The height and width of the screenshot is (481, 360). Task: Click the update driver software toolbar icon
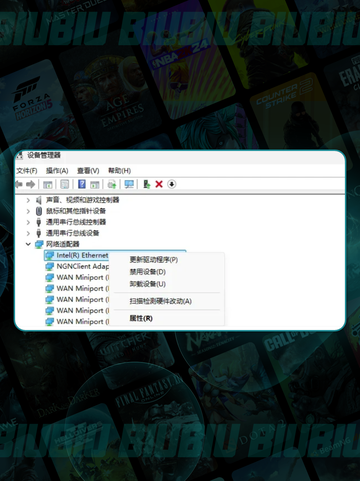point(112,184)
